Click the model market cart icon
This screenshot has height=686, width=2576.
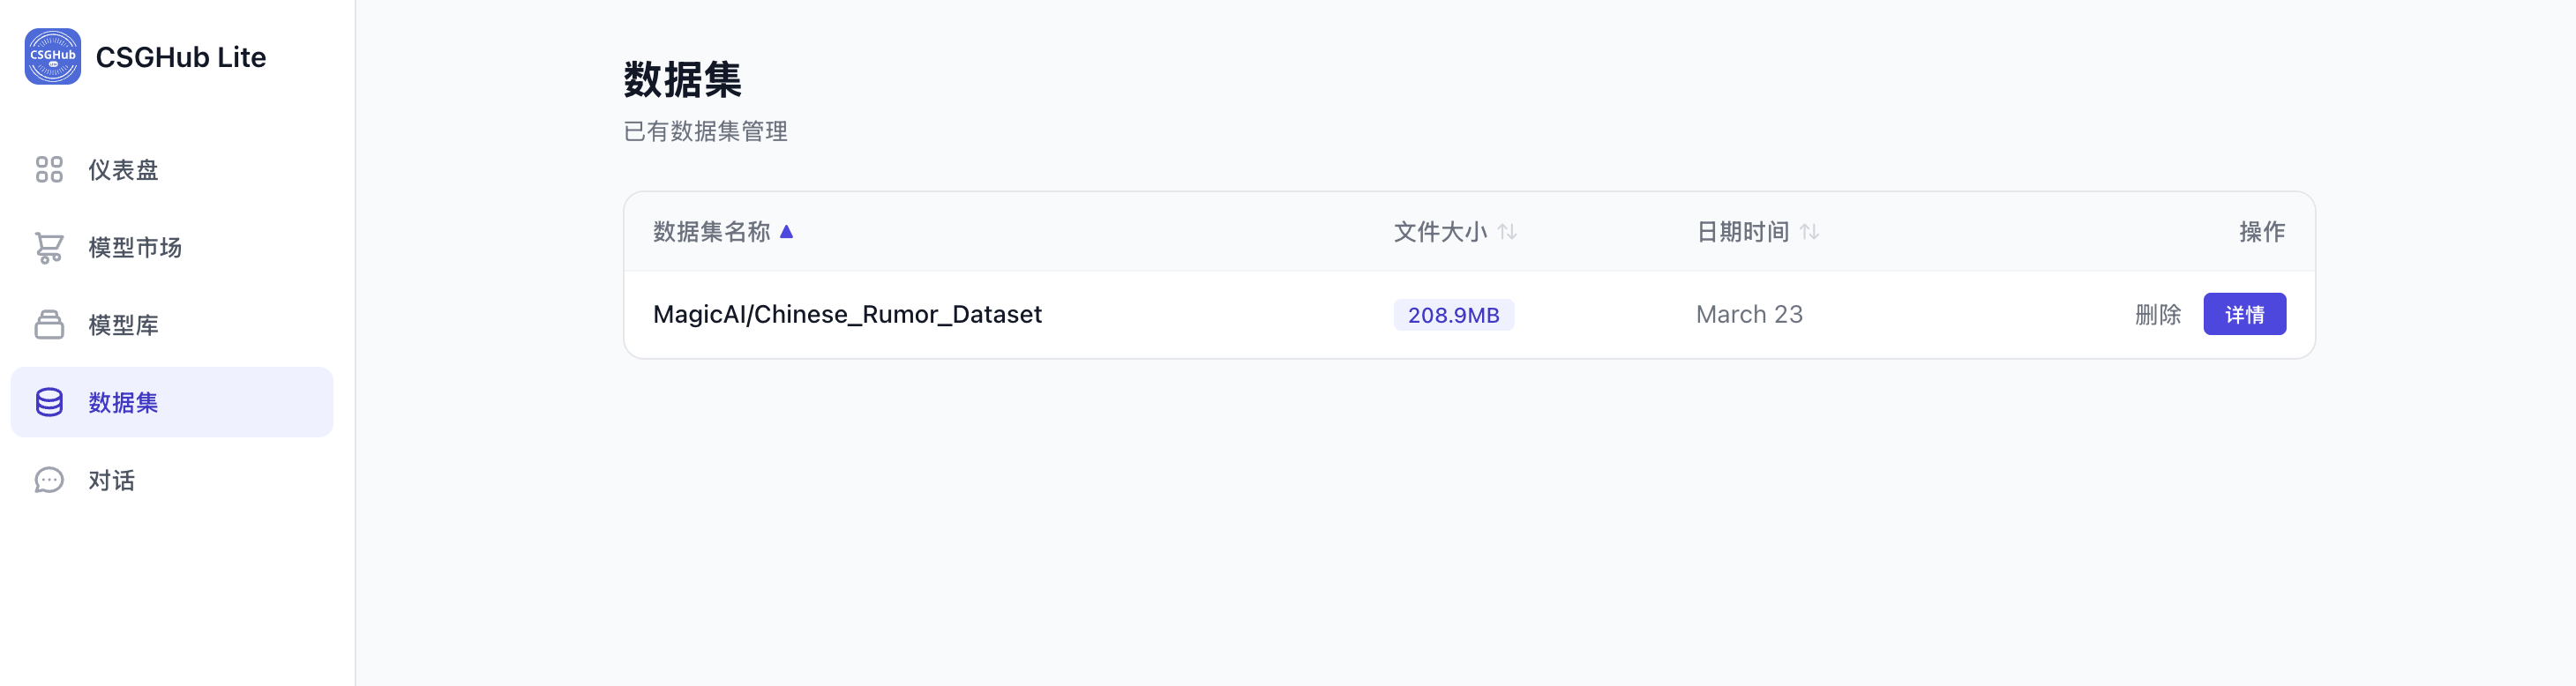(49, 247)
